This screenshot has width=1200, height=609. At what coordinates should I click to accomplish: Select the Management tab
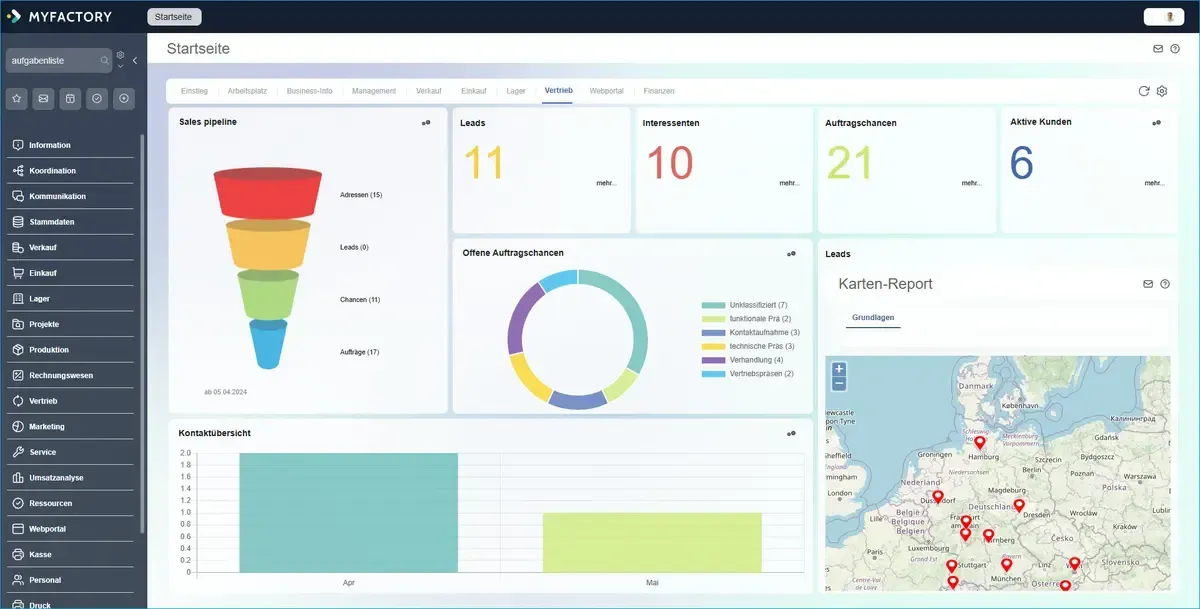point(374,91)
